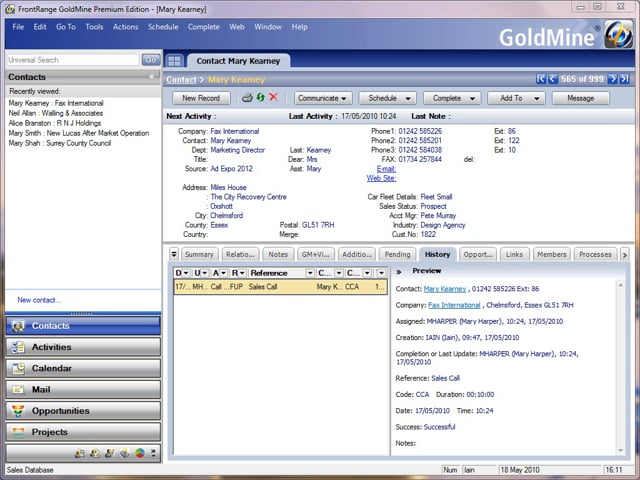Switch to the Processes tab

(x=595, y=254)
